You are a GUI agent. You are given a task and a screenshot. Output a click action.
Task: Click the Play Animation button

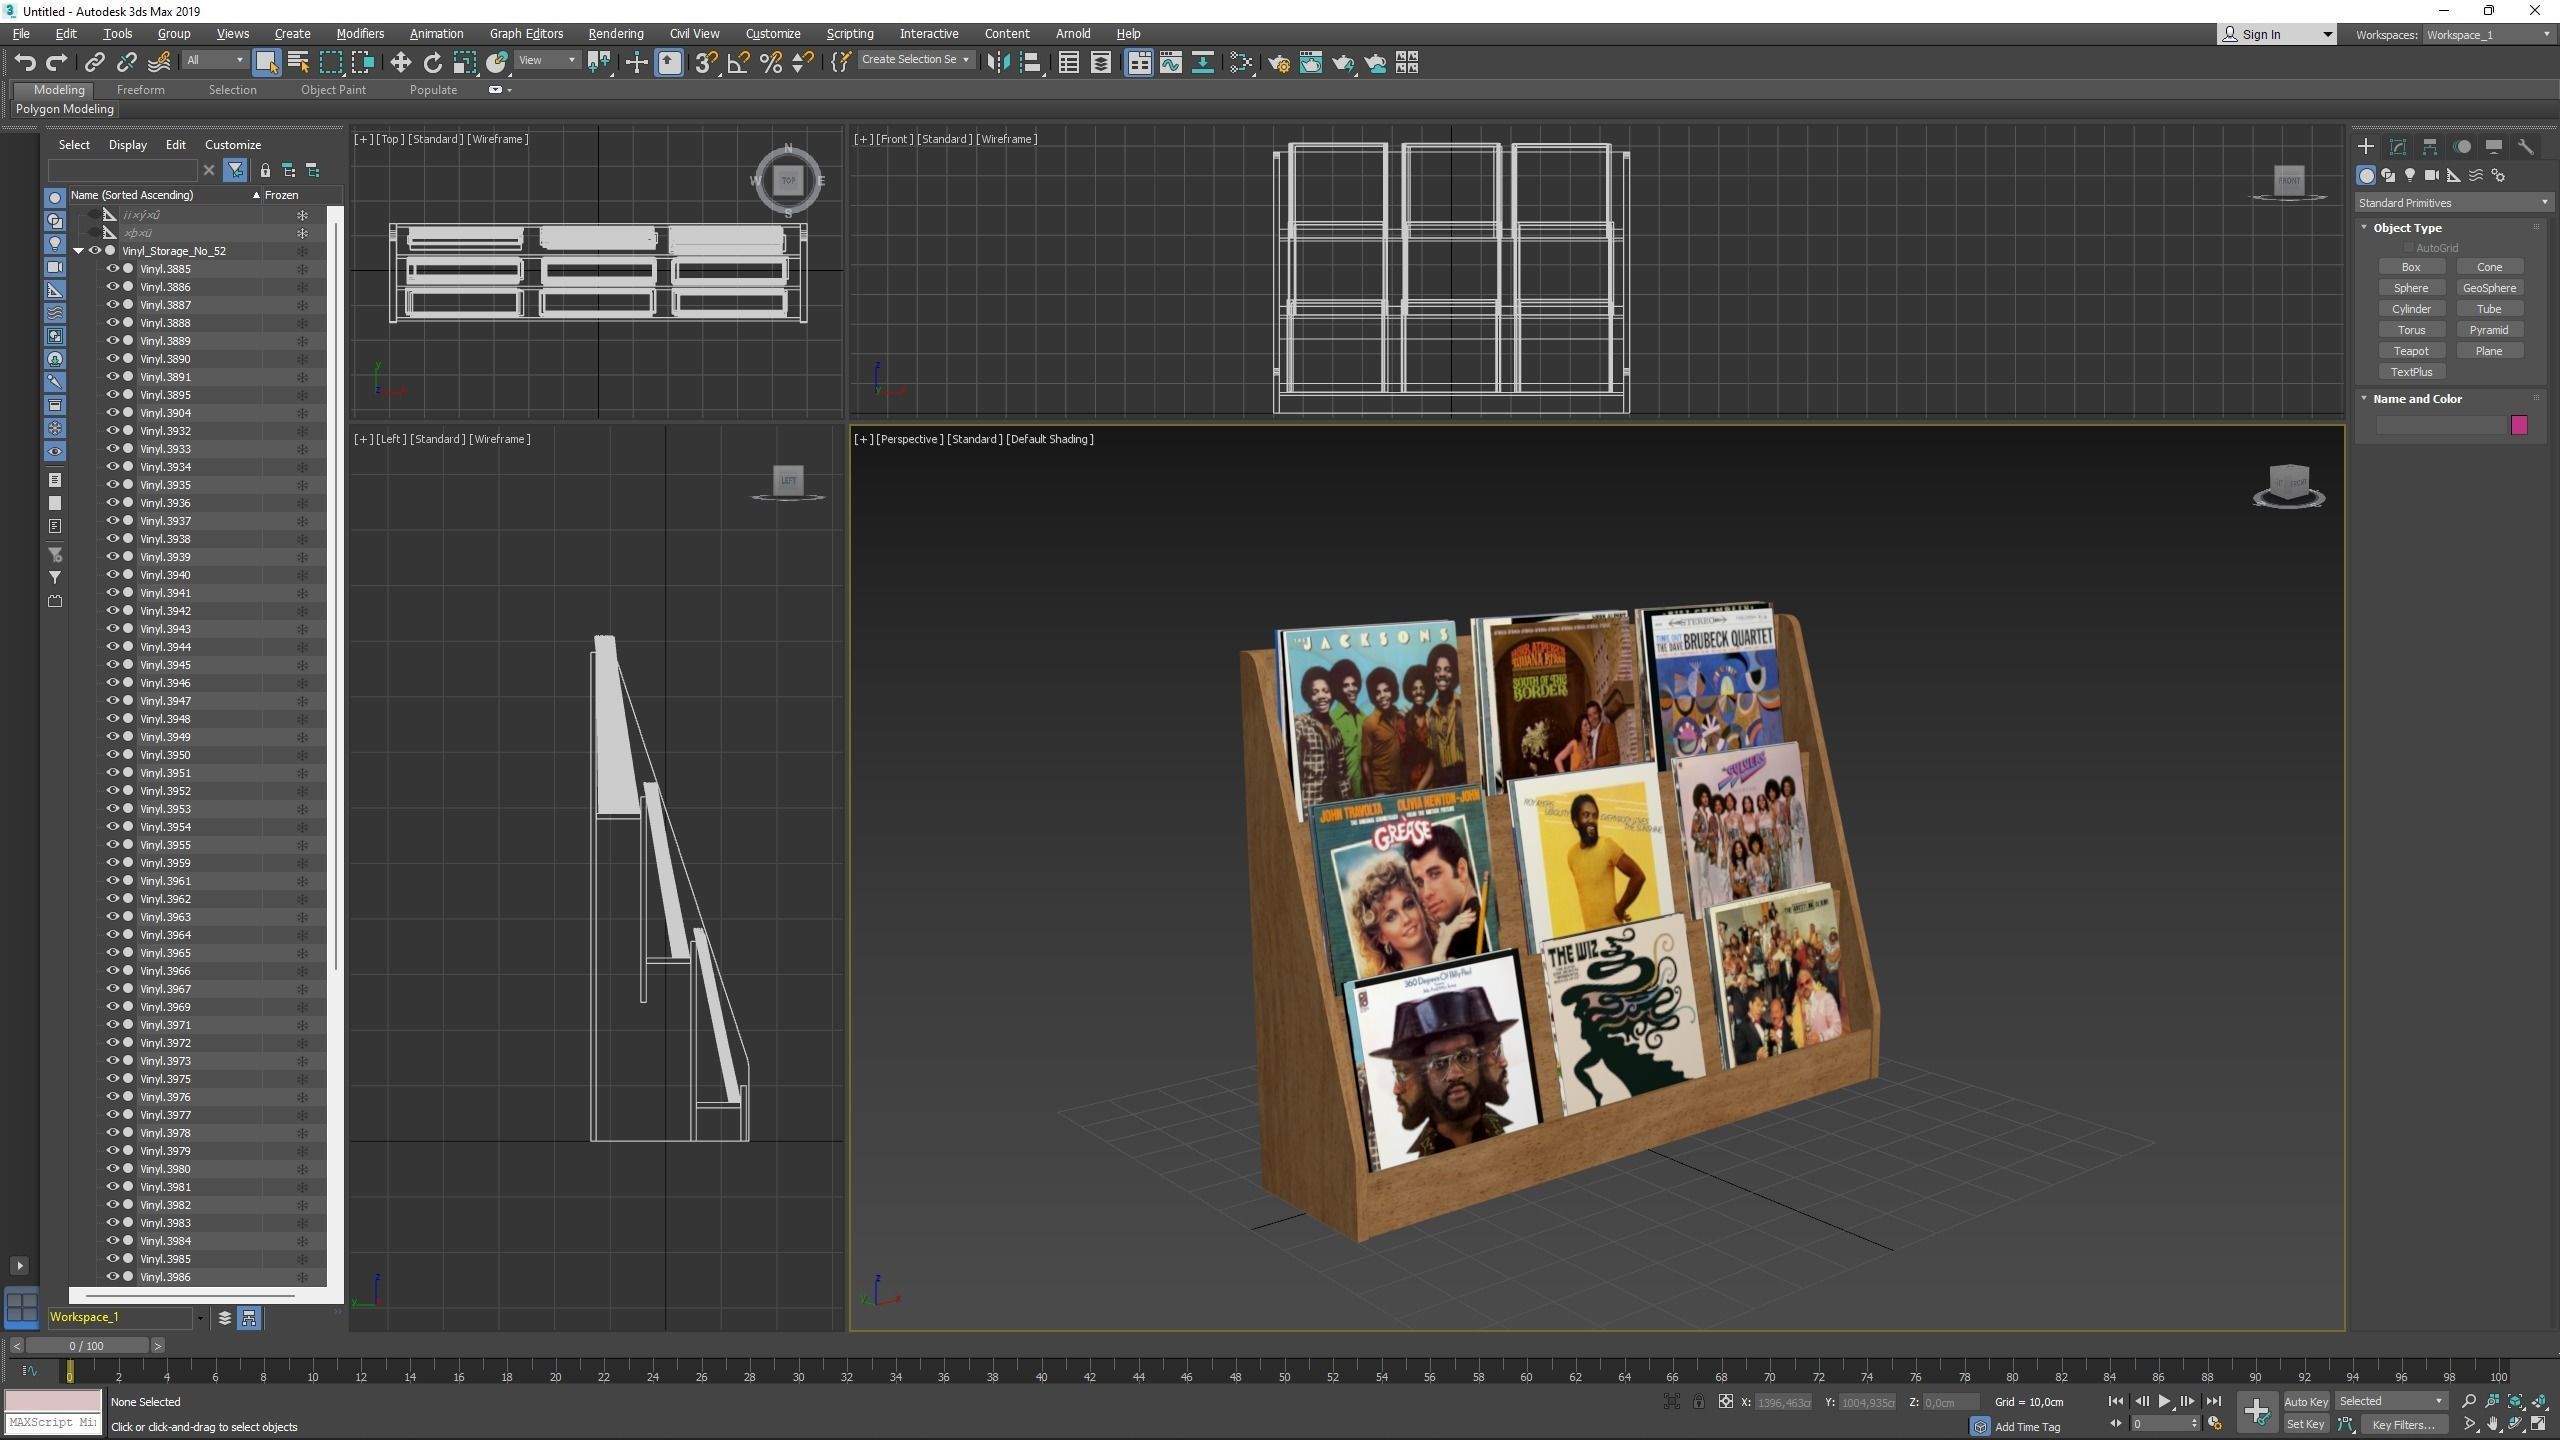point(2165,1401)
